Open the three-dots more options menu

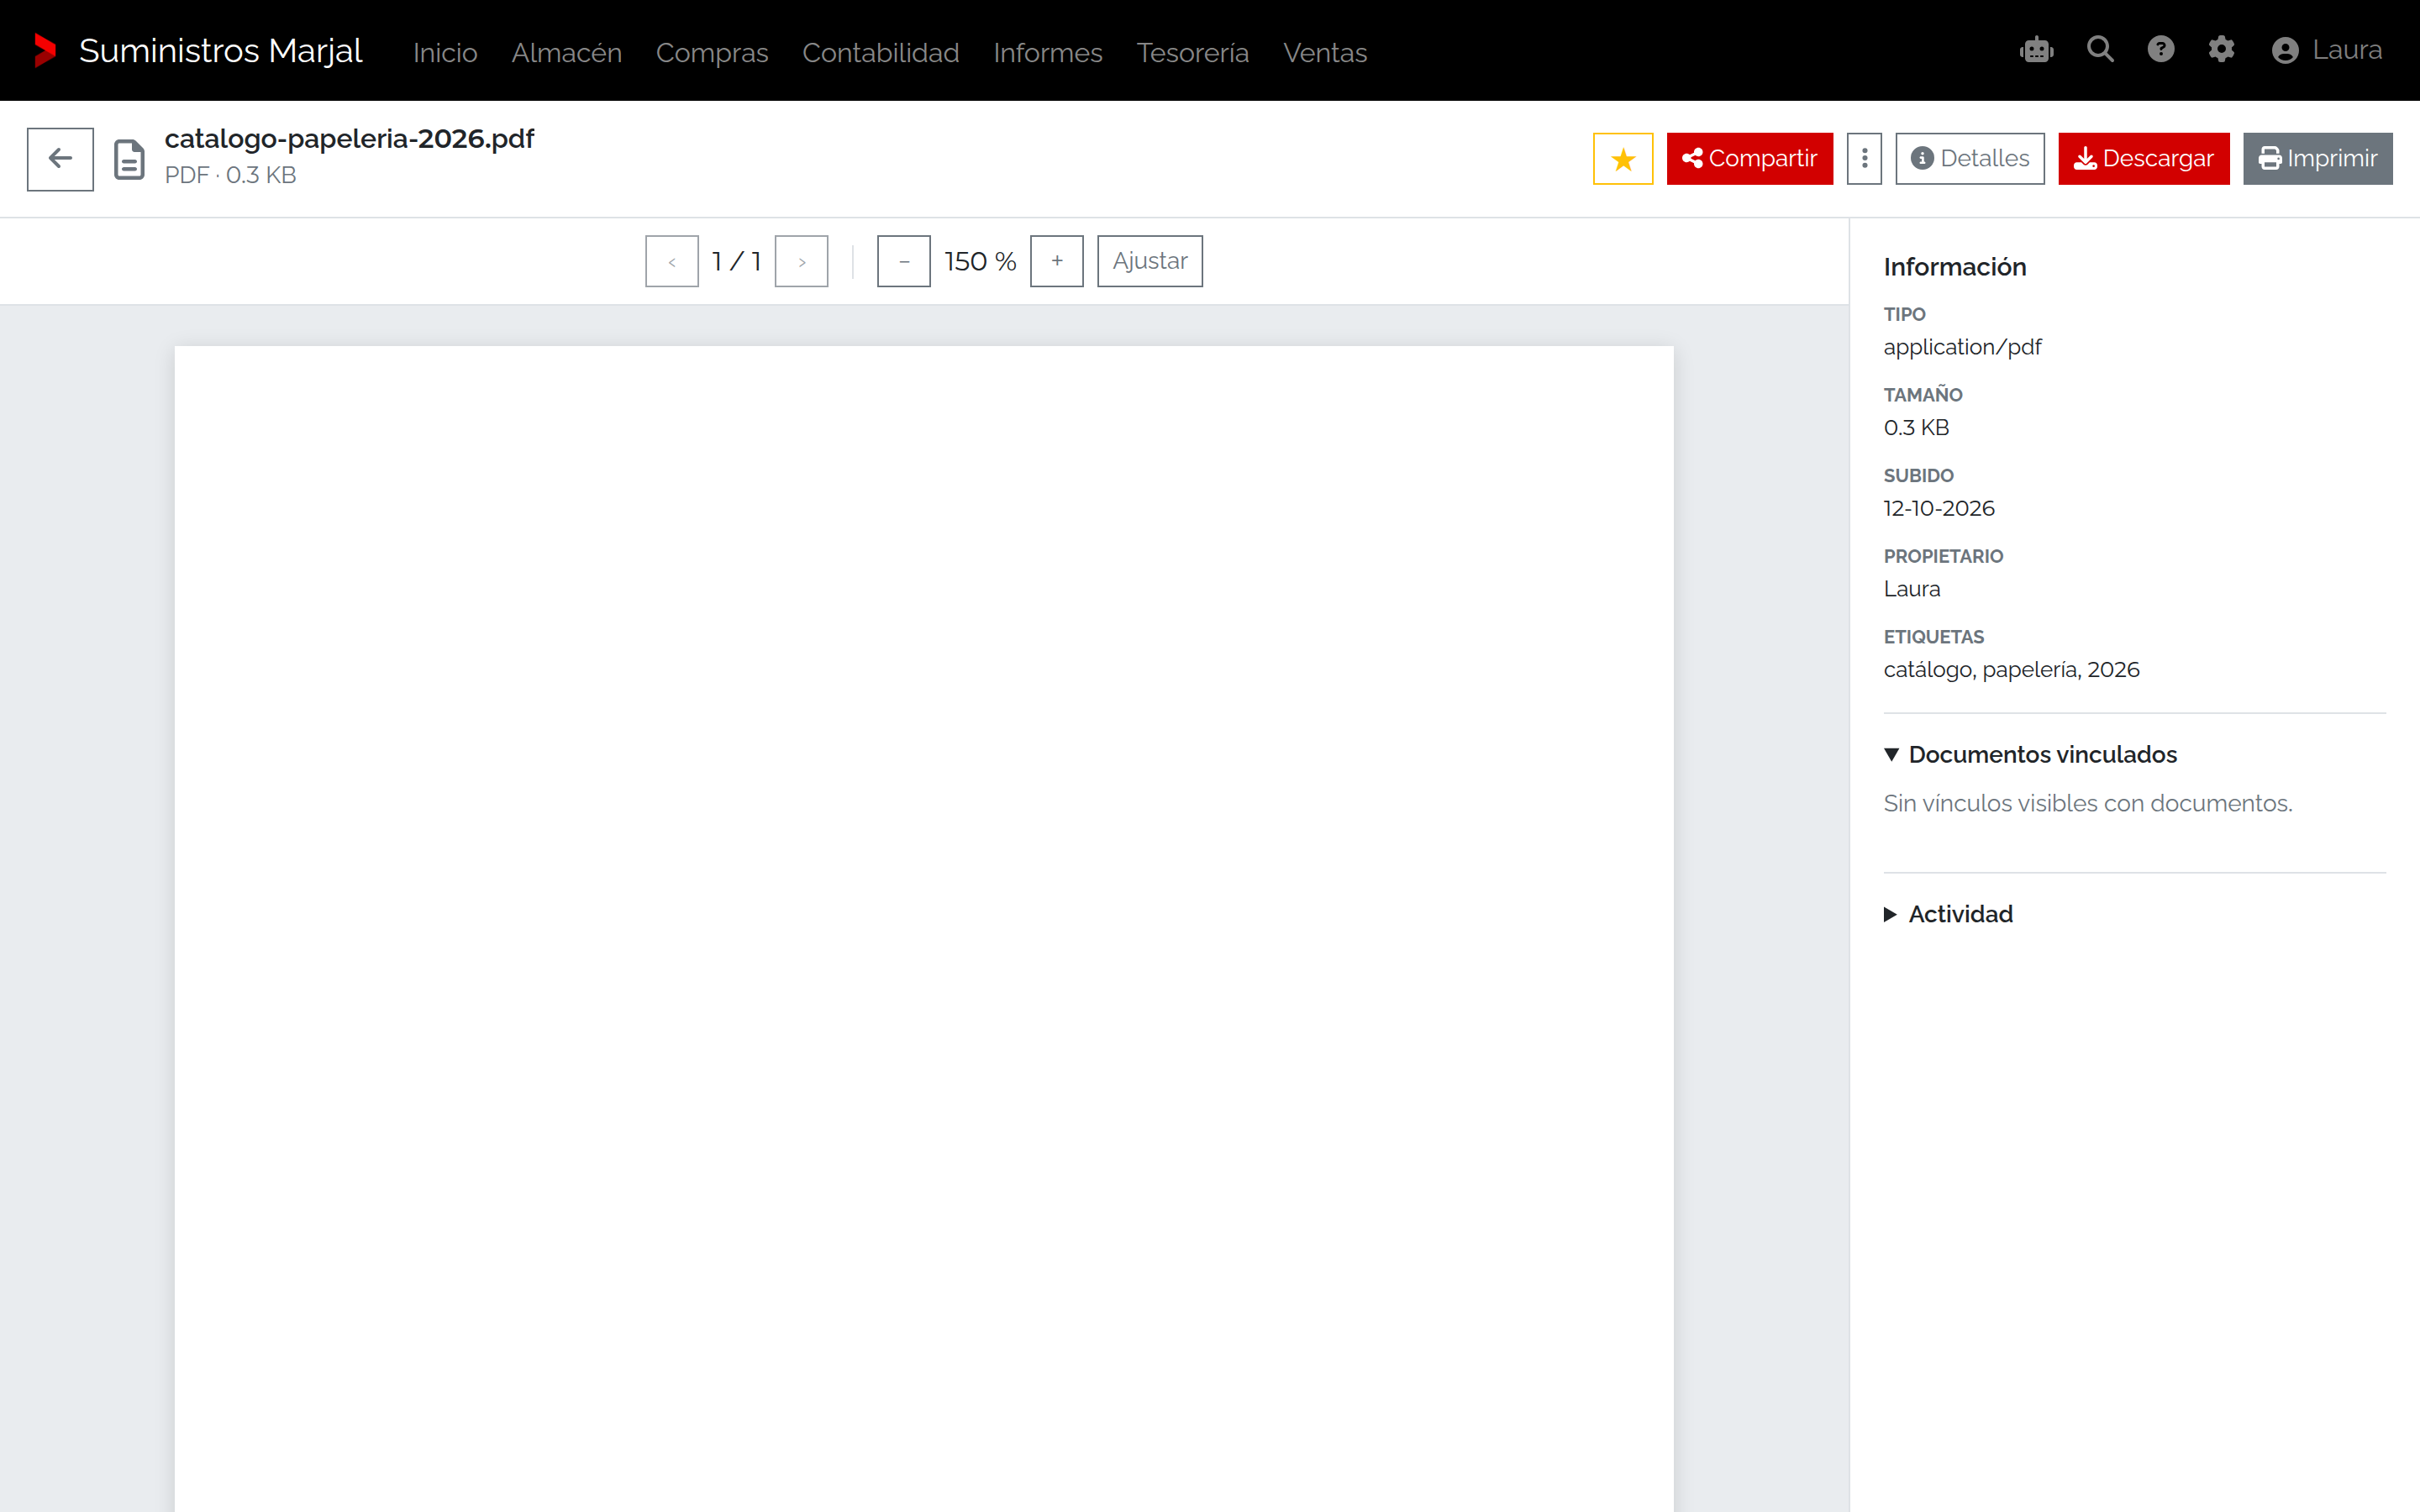tap(1864, 159)
